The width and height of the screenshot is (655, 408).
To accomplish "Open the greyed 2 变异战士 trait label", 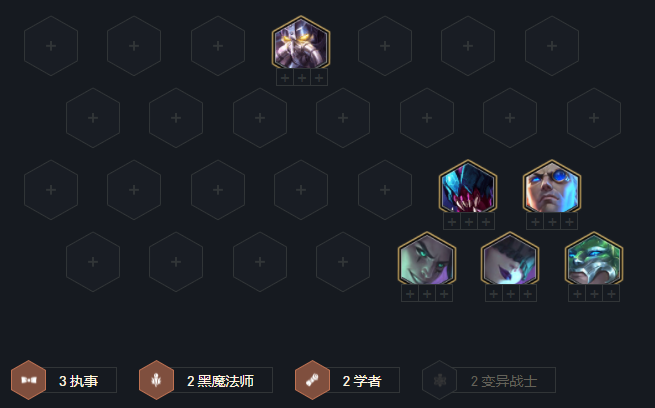I will coord(504,381).
